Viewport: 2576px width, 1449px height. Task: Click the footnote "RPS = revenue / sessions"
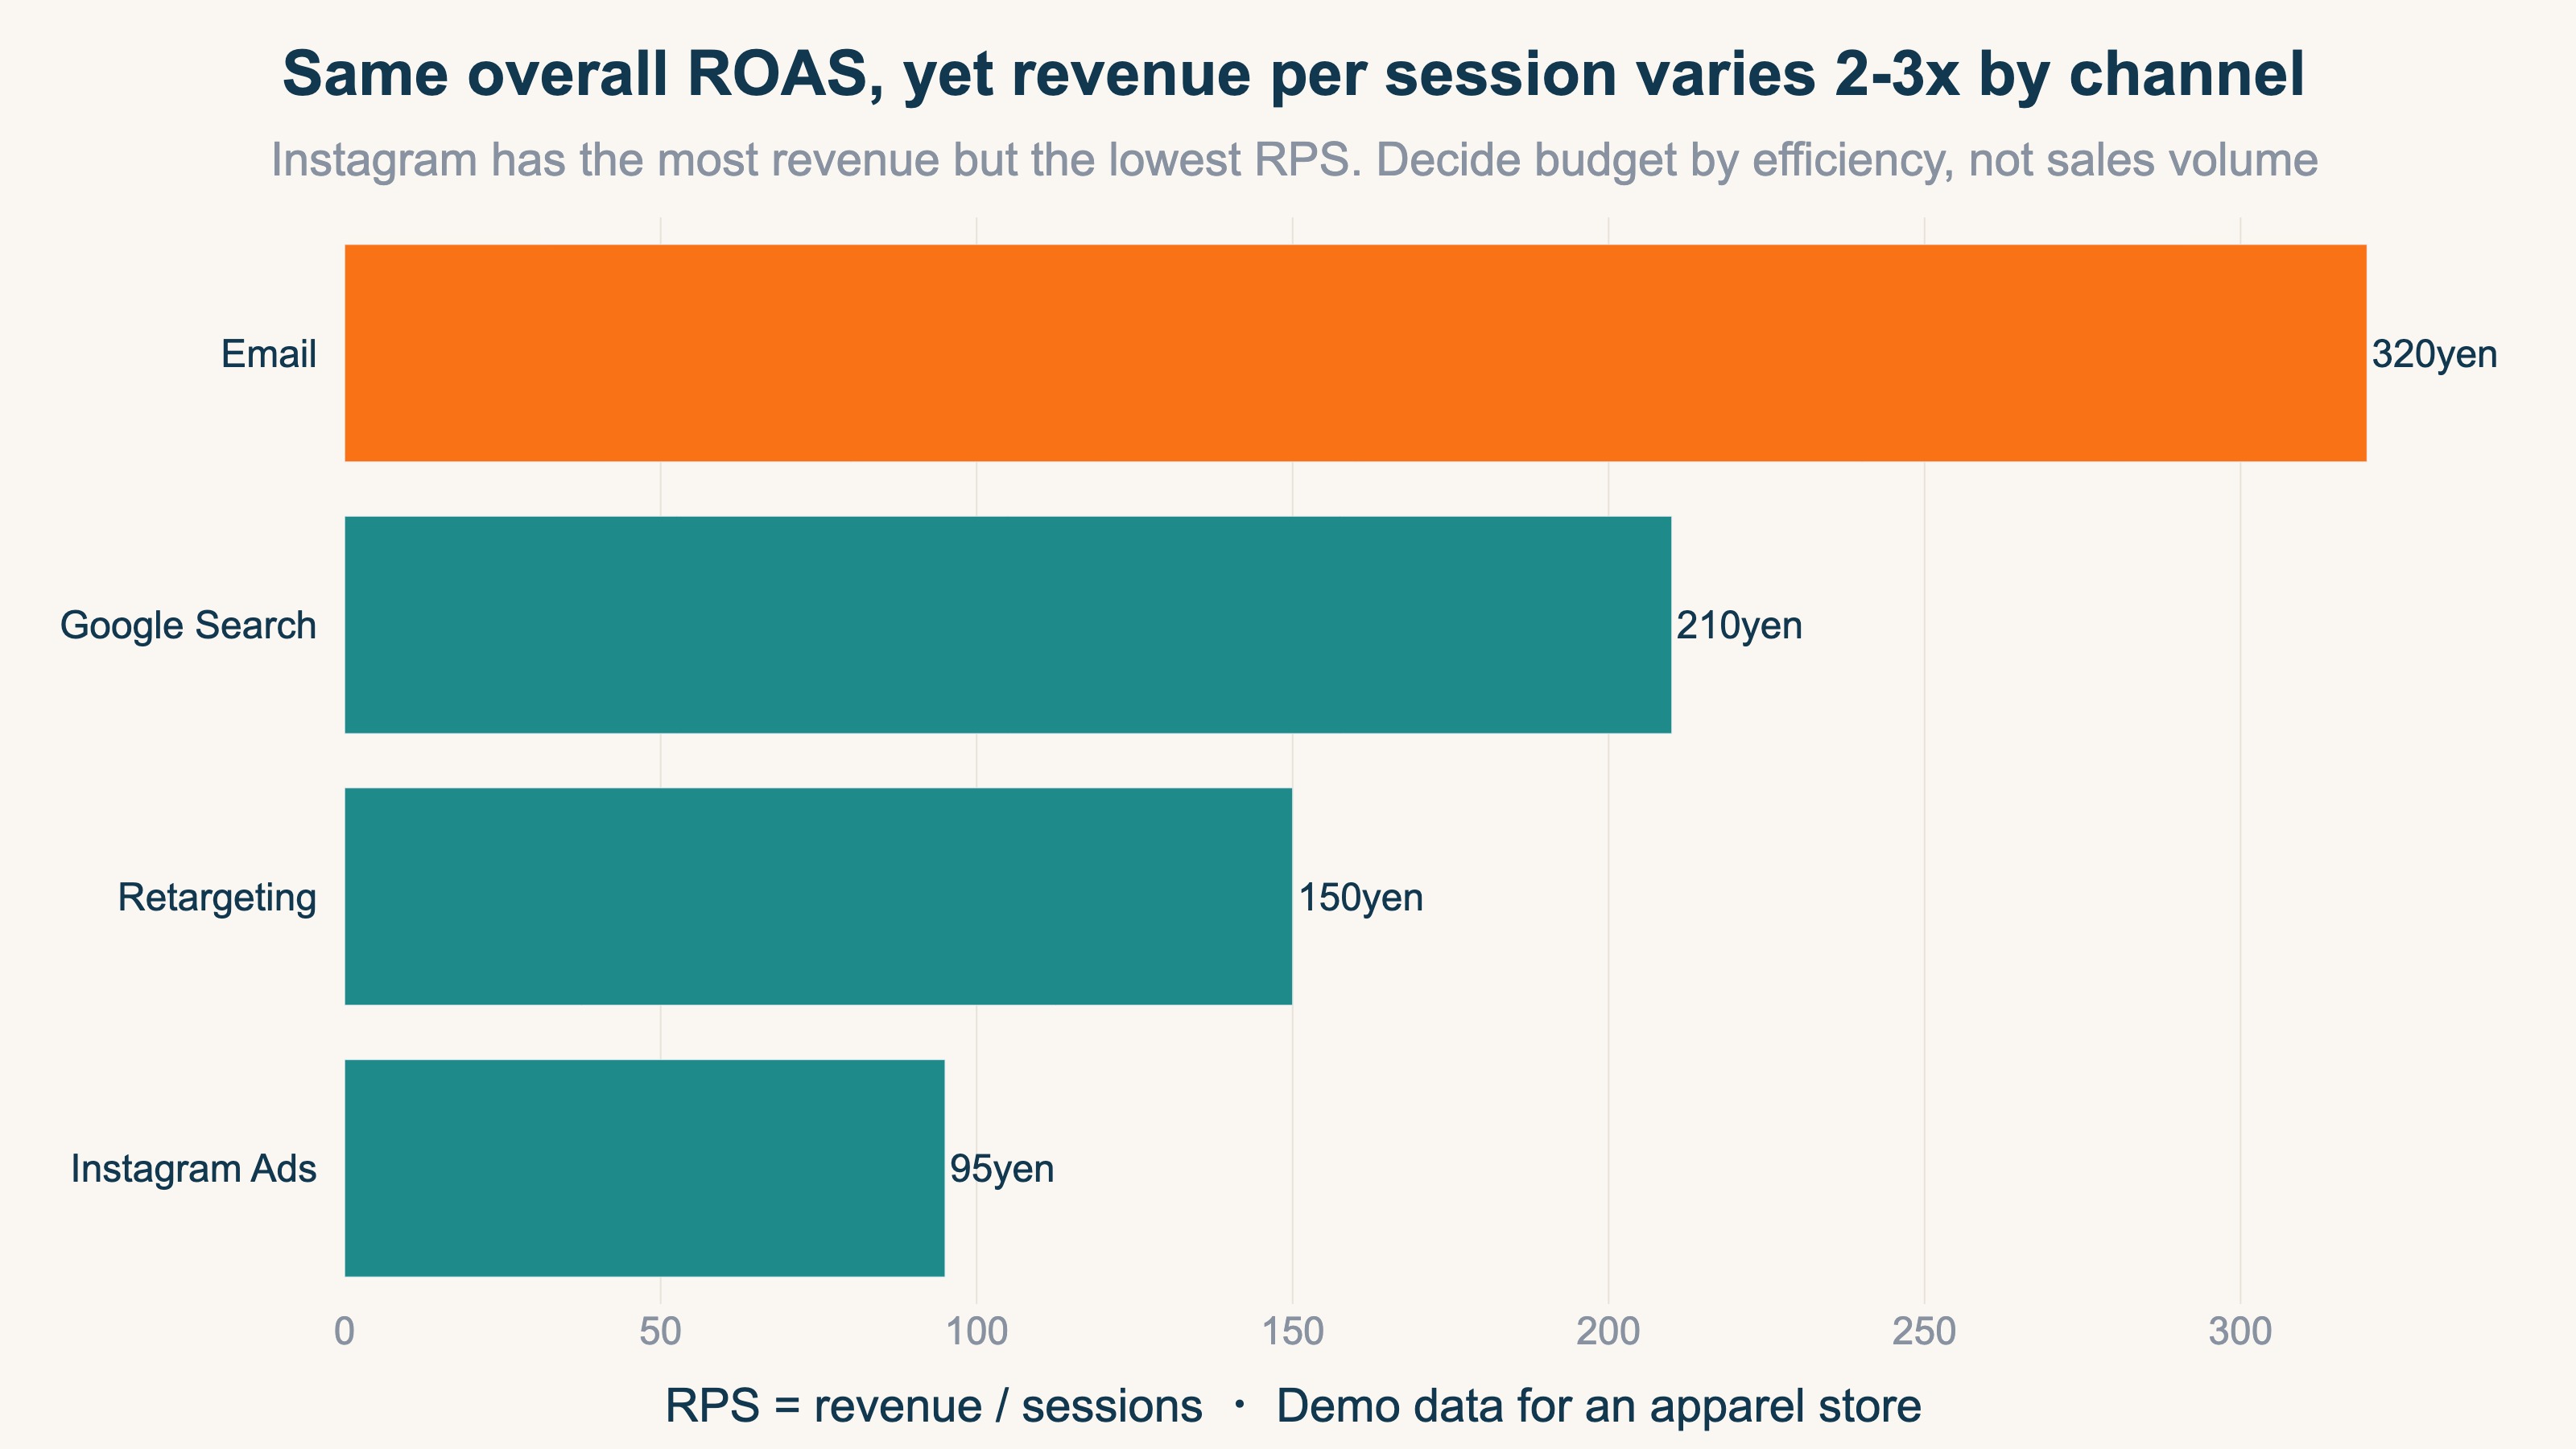click(934, 1406)
